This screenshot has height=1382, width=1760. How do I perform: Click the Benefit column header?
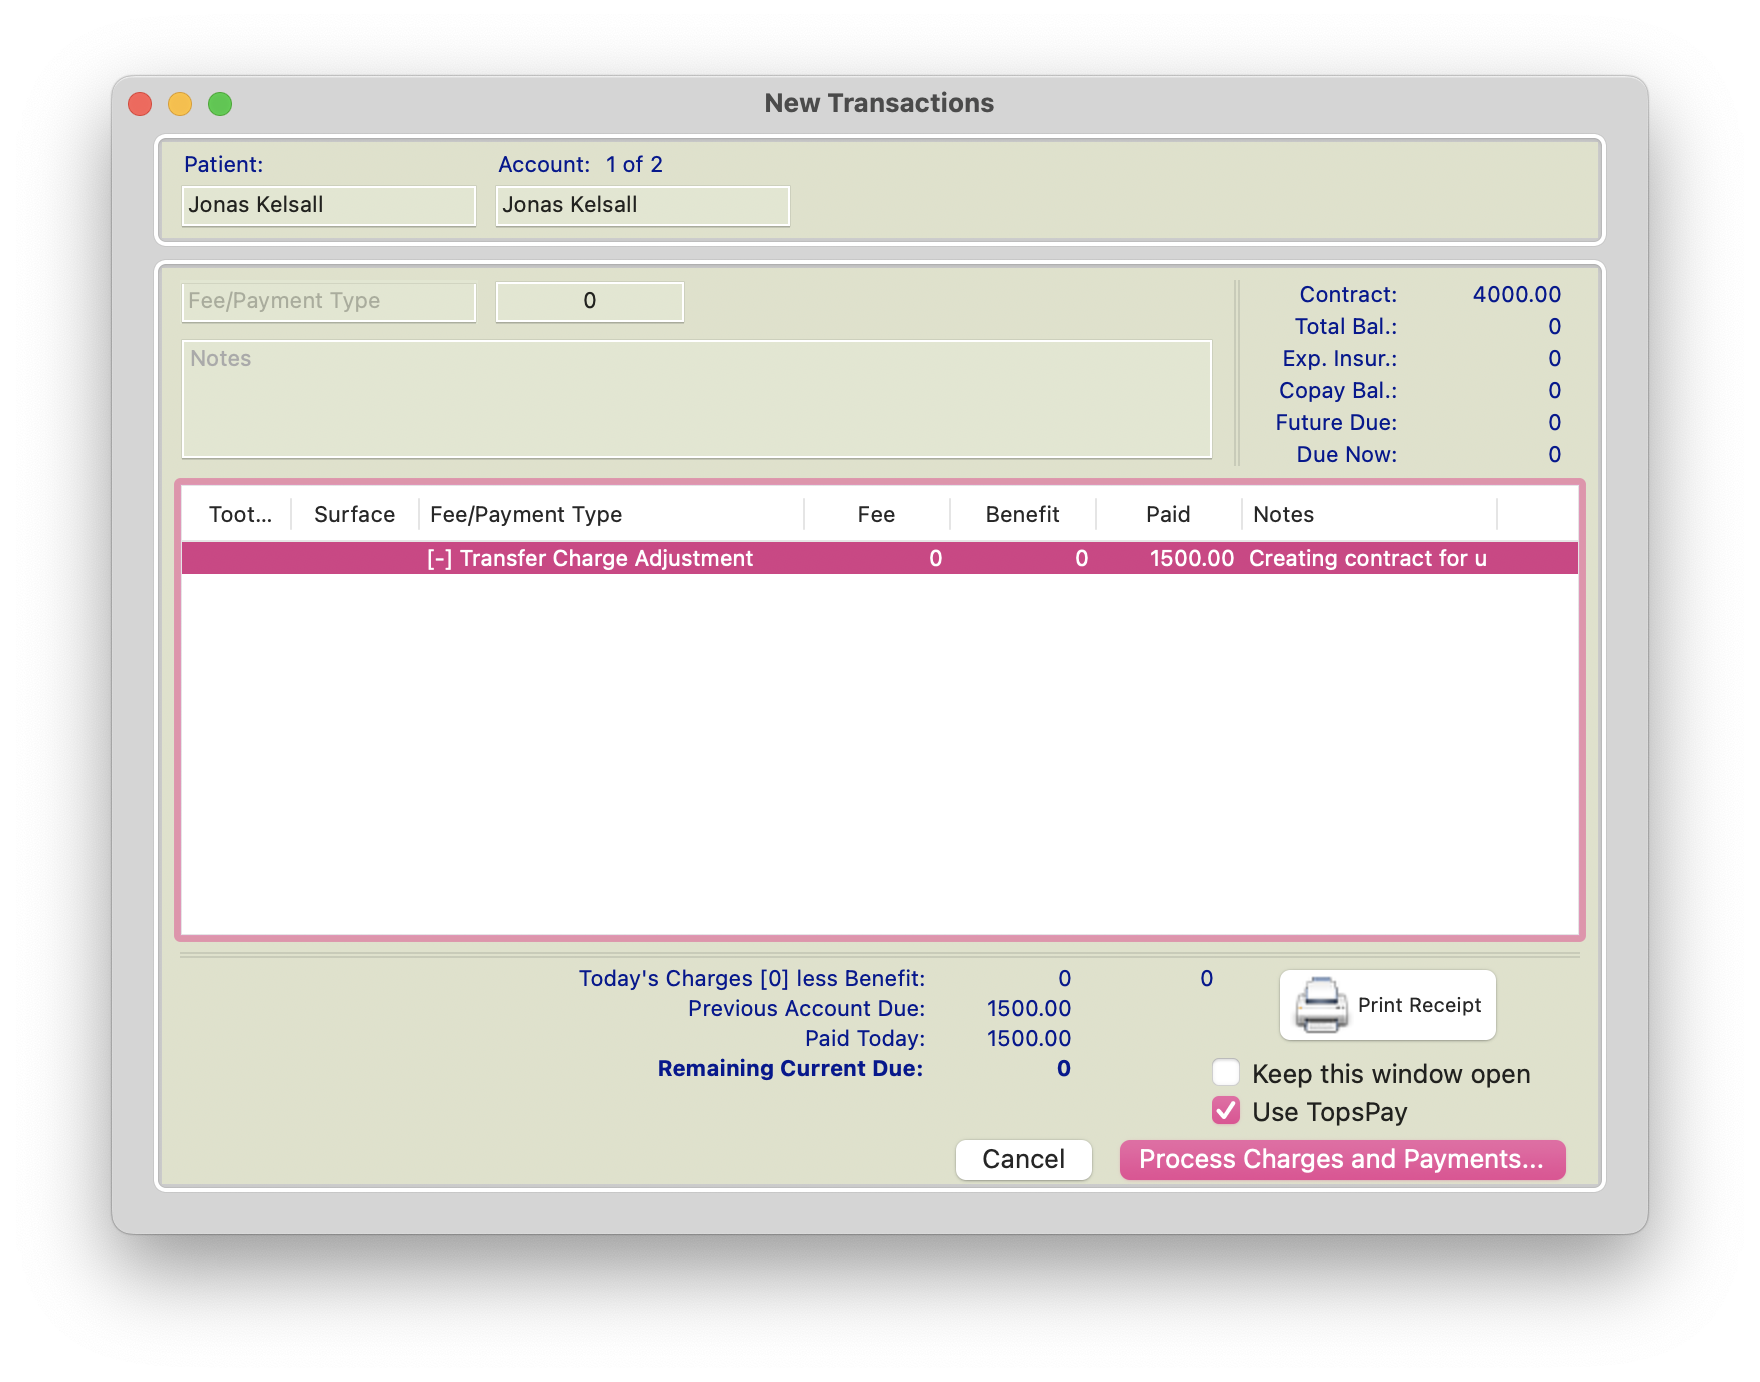tap(1022, 514)
